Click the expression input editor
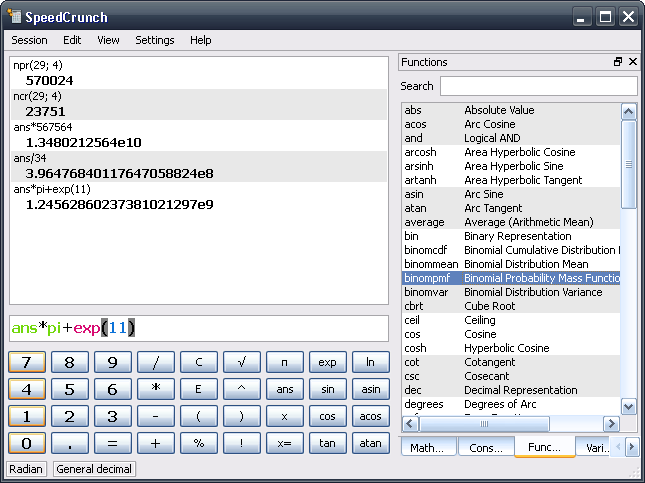Image resolution: width=645 pixels, height=483 pixels. point(199,328)
